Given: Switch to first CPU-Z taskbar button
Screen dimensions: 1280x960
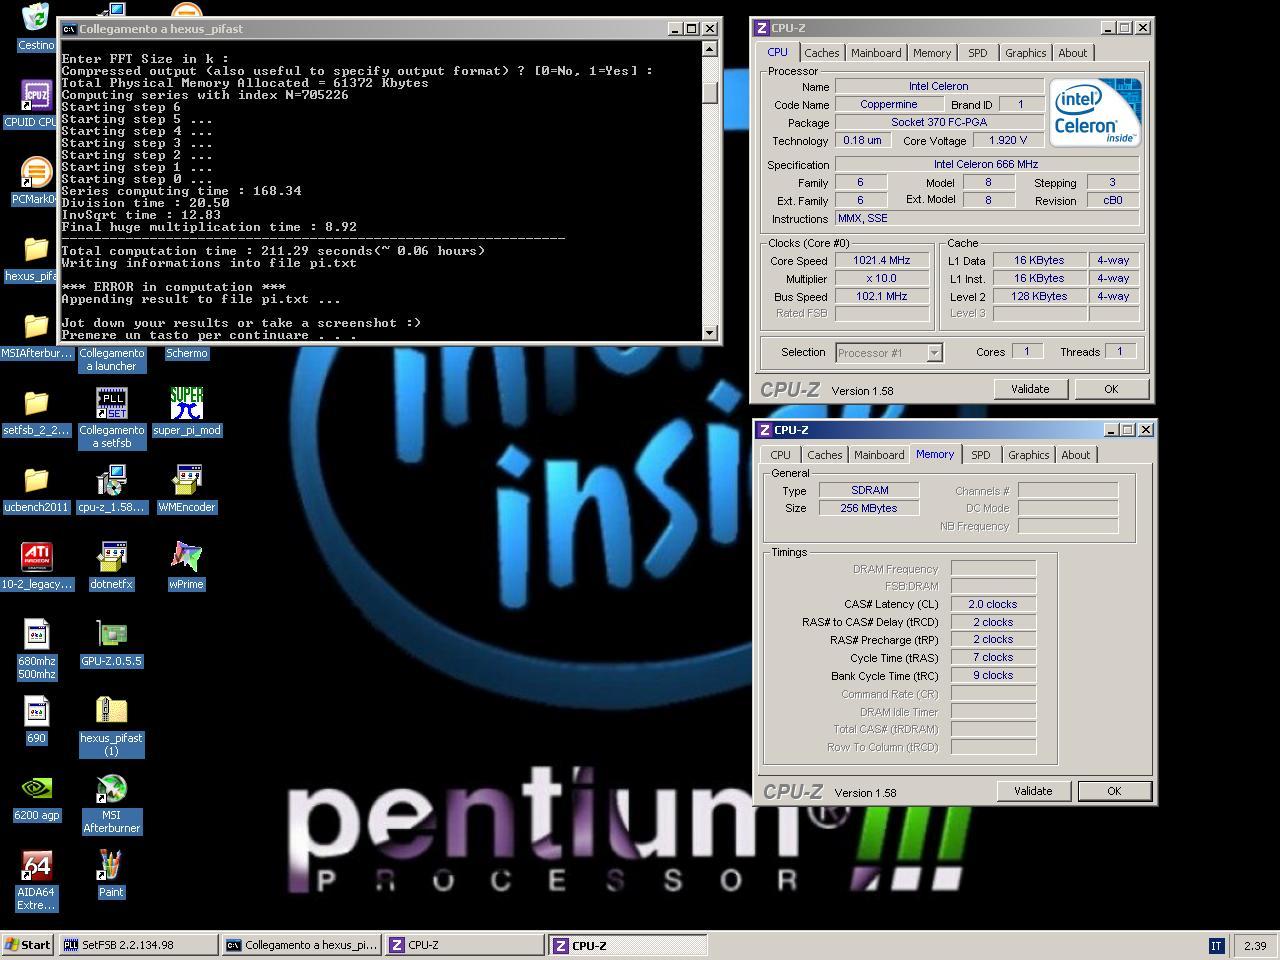Looking at the screenshot, I should pos(464,945).
